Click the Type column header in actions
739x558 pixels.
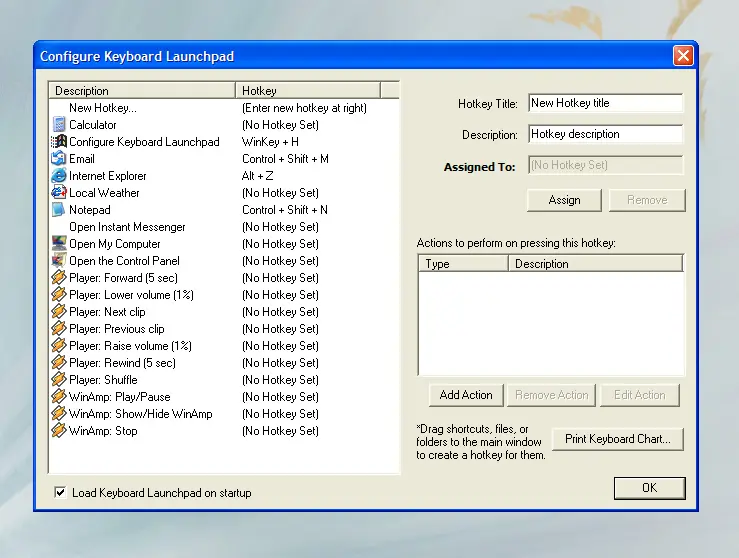(x=463, y=264)
